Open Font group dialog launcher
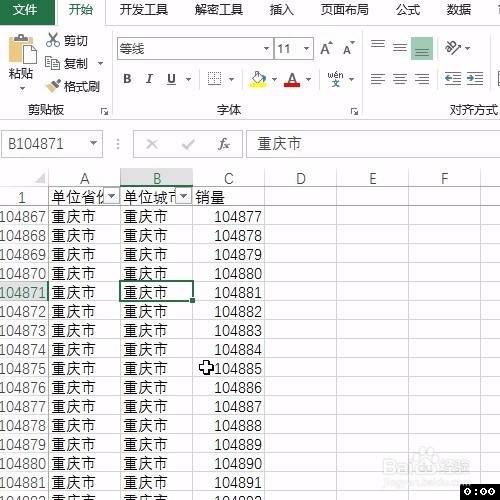 [354, 111]
